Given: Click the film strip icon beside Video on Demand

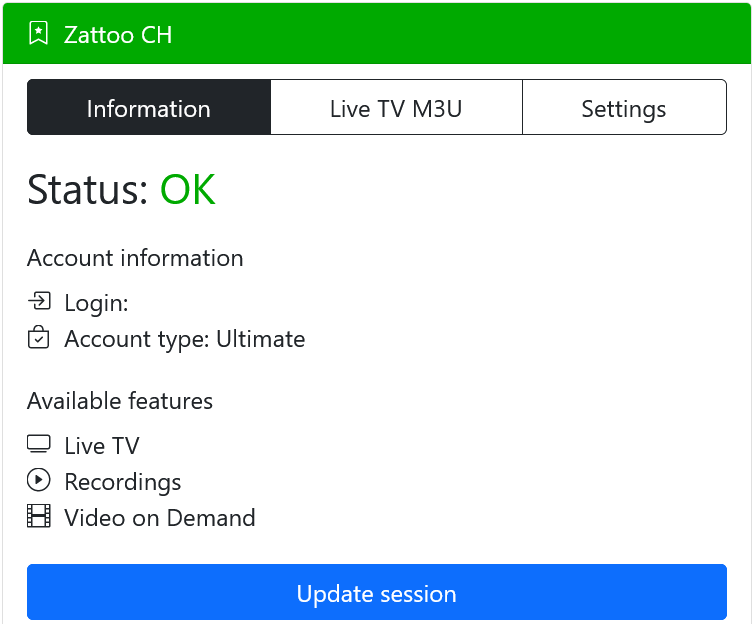Looking at the screenshot, I should pyautogui.click(x=38, y=516).
